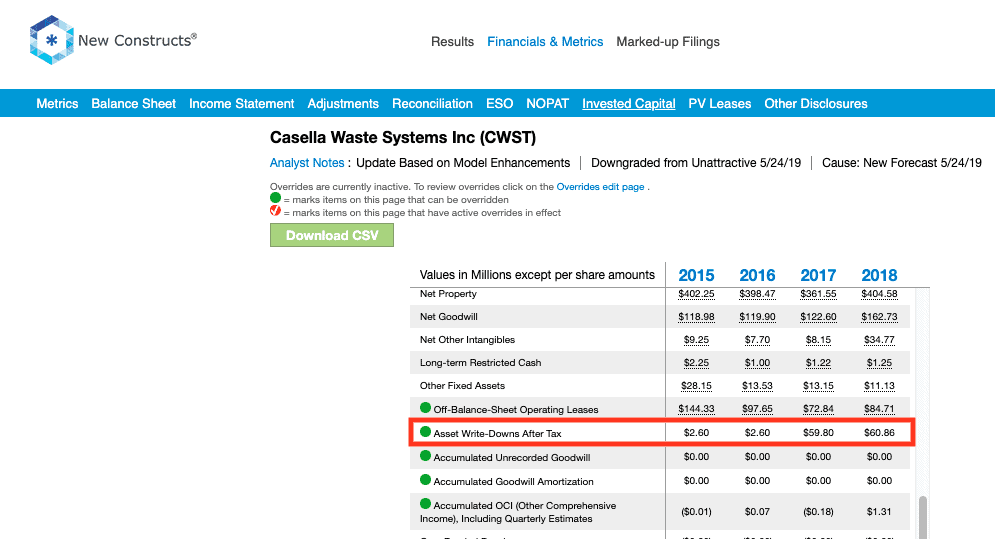Open the Overrides edit page link
This screenshot has height=539, width=995.
click(600, 187)
